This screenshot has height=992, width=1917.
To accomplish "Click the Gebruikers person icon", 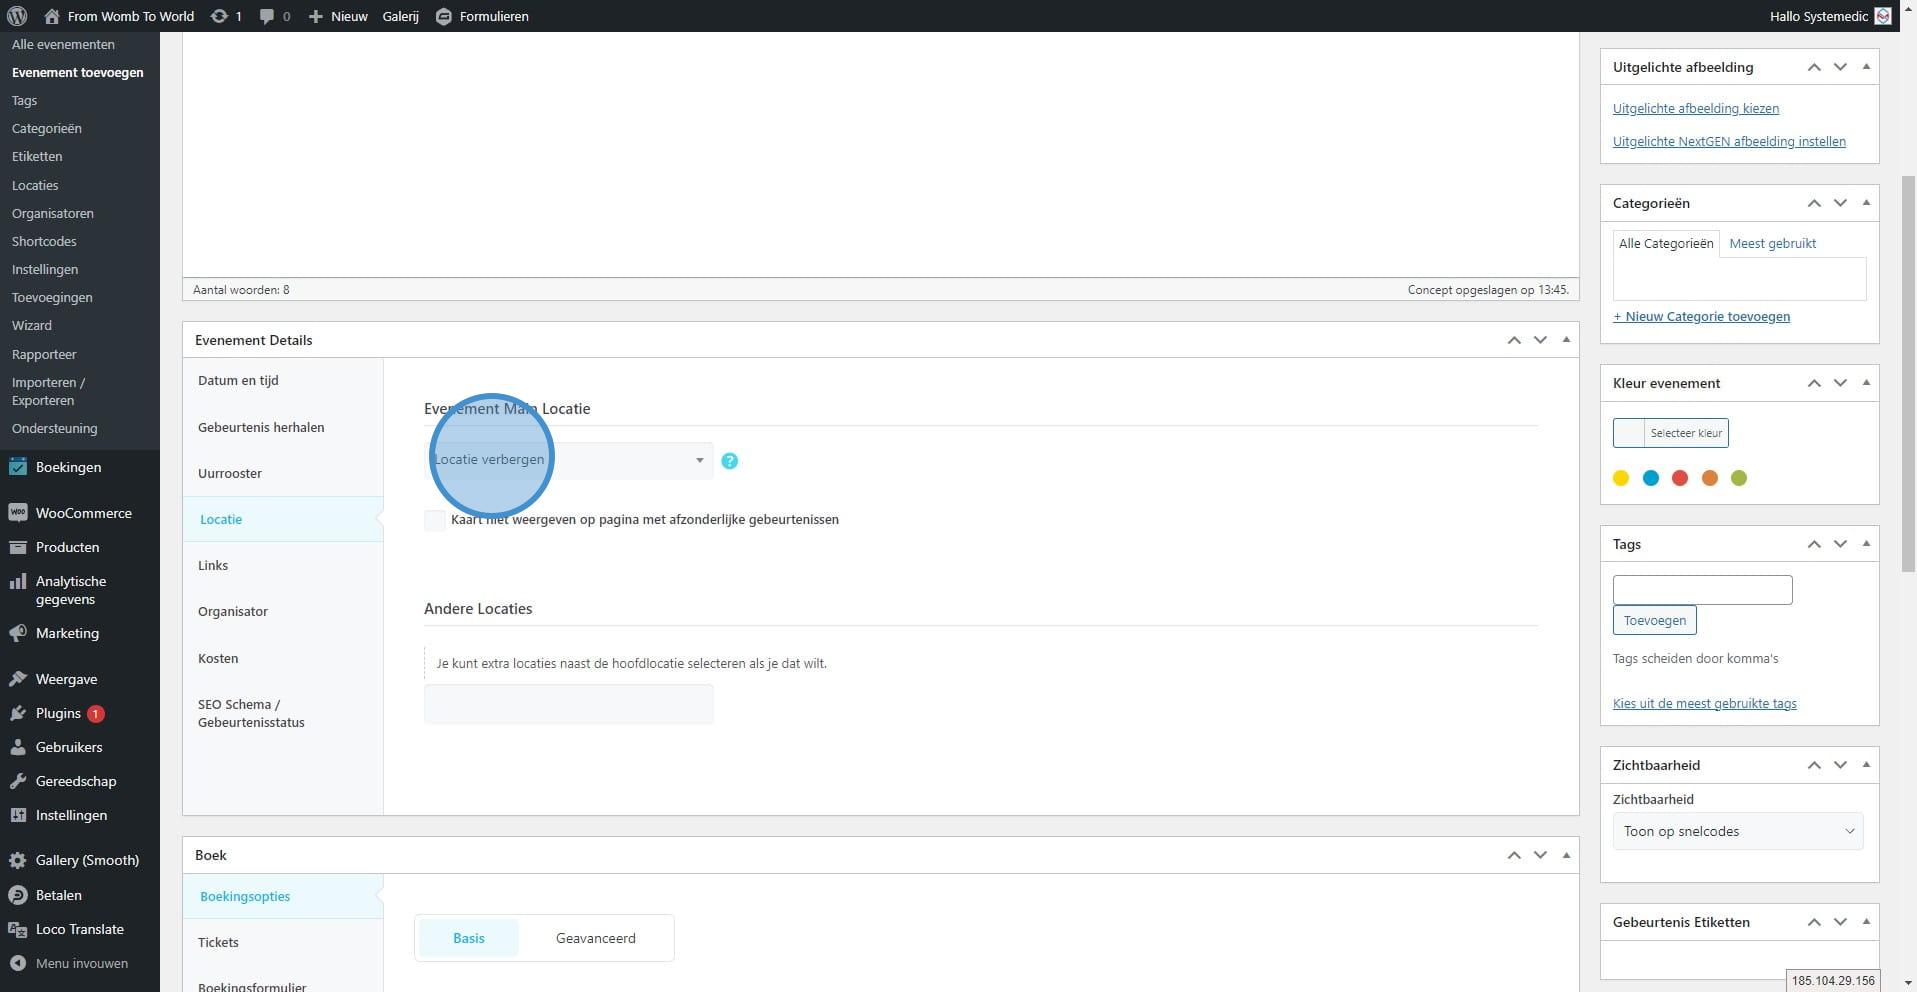I will coord(18,747).
